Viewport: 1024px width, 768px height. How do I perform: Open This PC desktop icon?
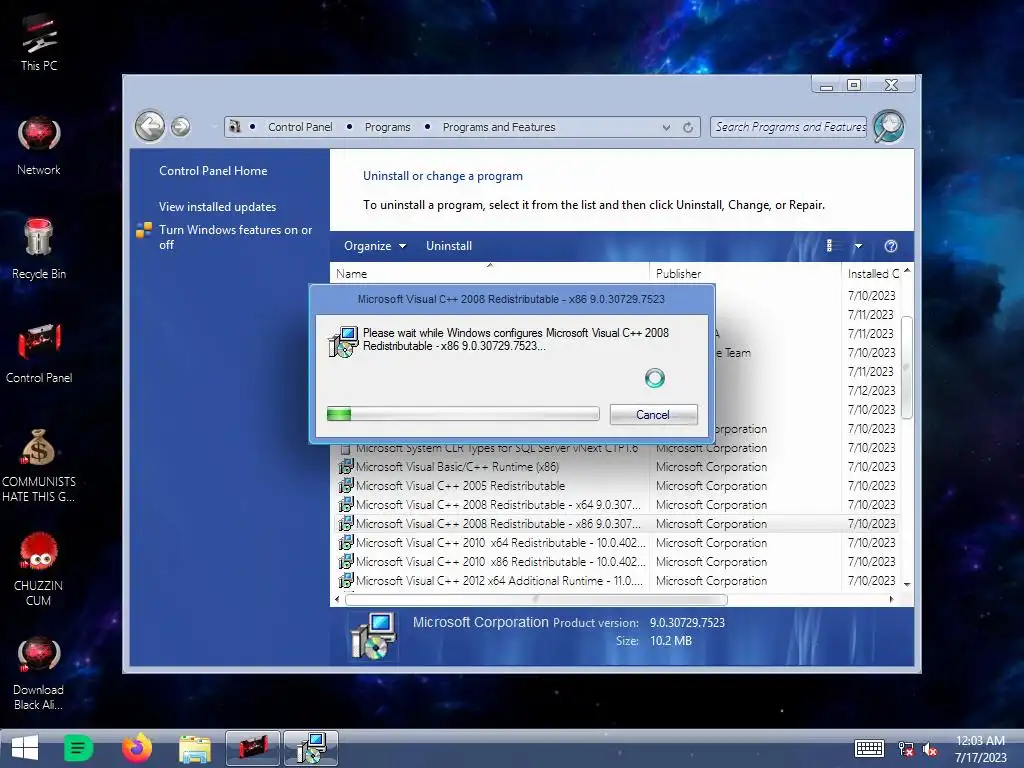[39, 42]
